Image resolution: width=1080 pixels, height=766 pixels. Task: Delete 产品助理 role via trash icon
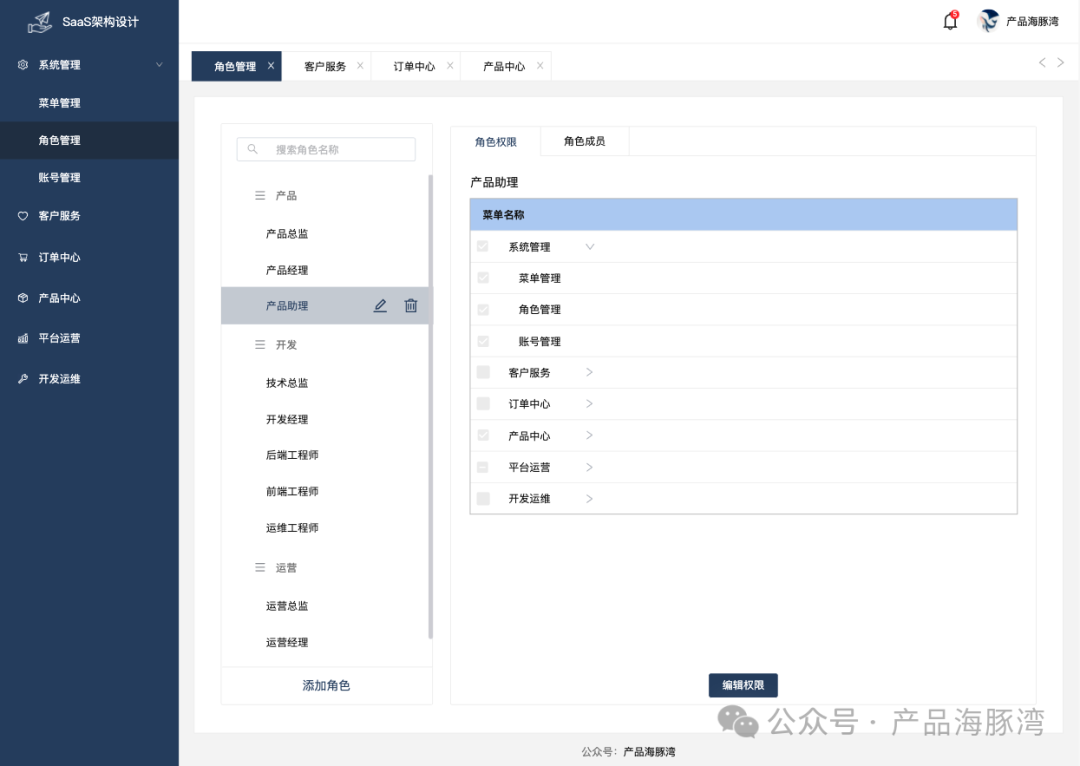click(x=410, y=305)
